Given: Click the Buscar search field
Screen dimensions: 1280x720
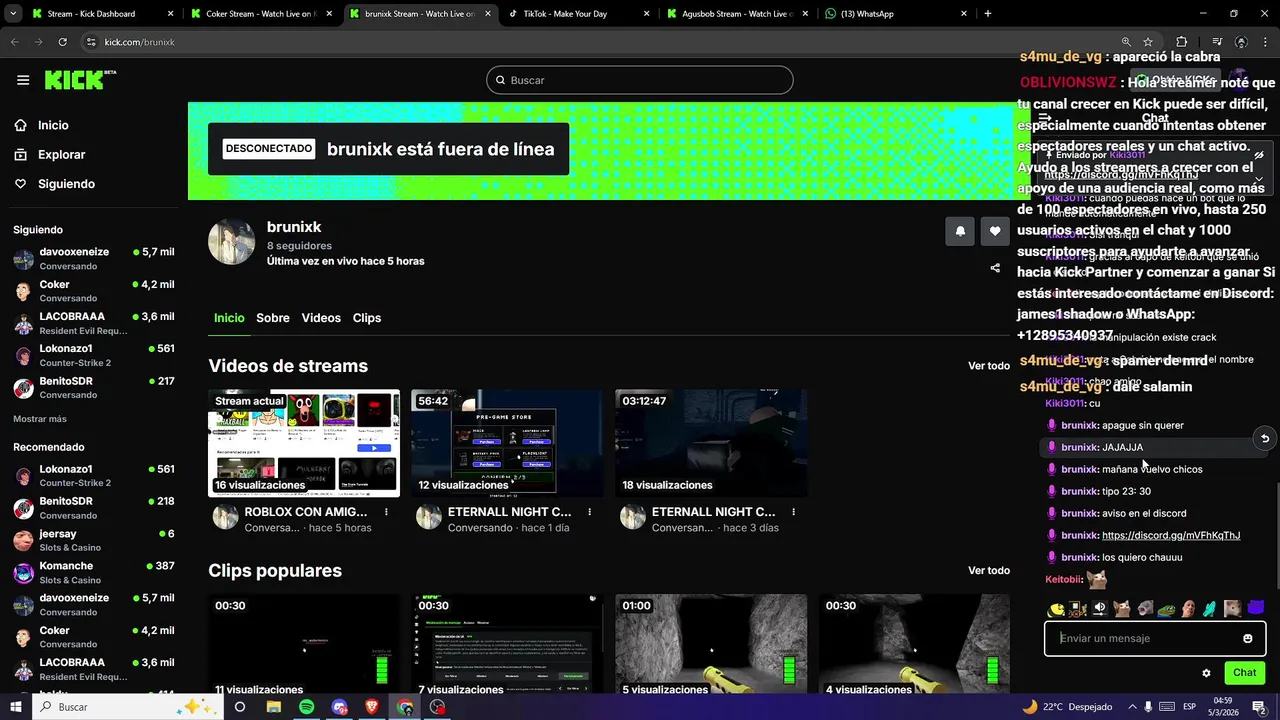Looking at the screenshot, I should click(x=640, y=80).
